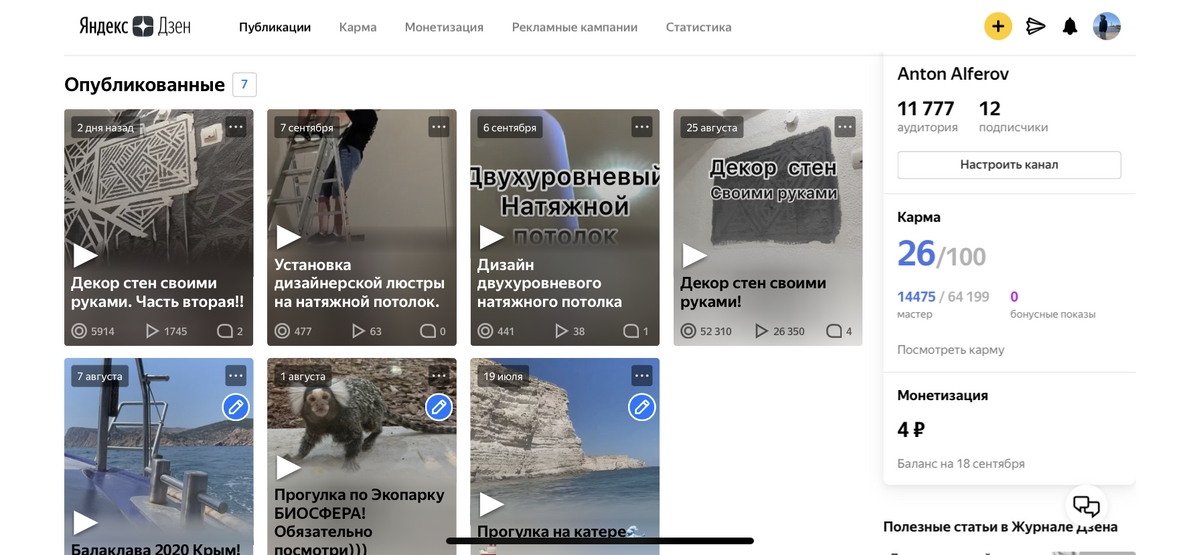Click the 4 ₽ monetization balance

click(911, 430)
